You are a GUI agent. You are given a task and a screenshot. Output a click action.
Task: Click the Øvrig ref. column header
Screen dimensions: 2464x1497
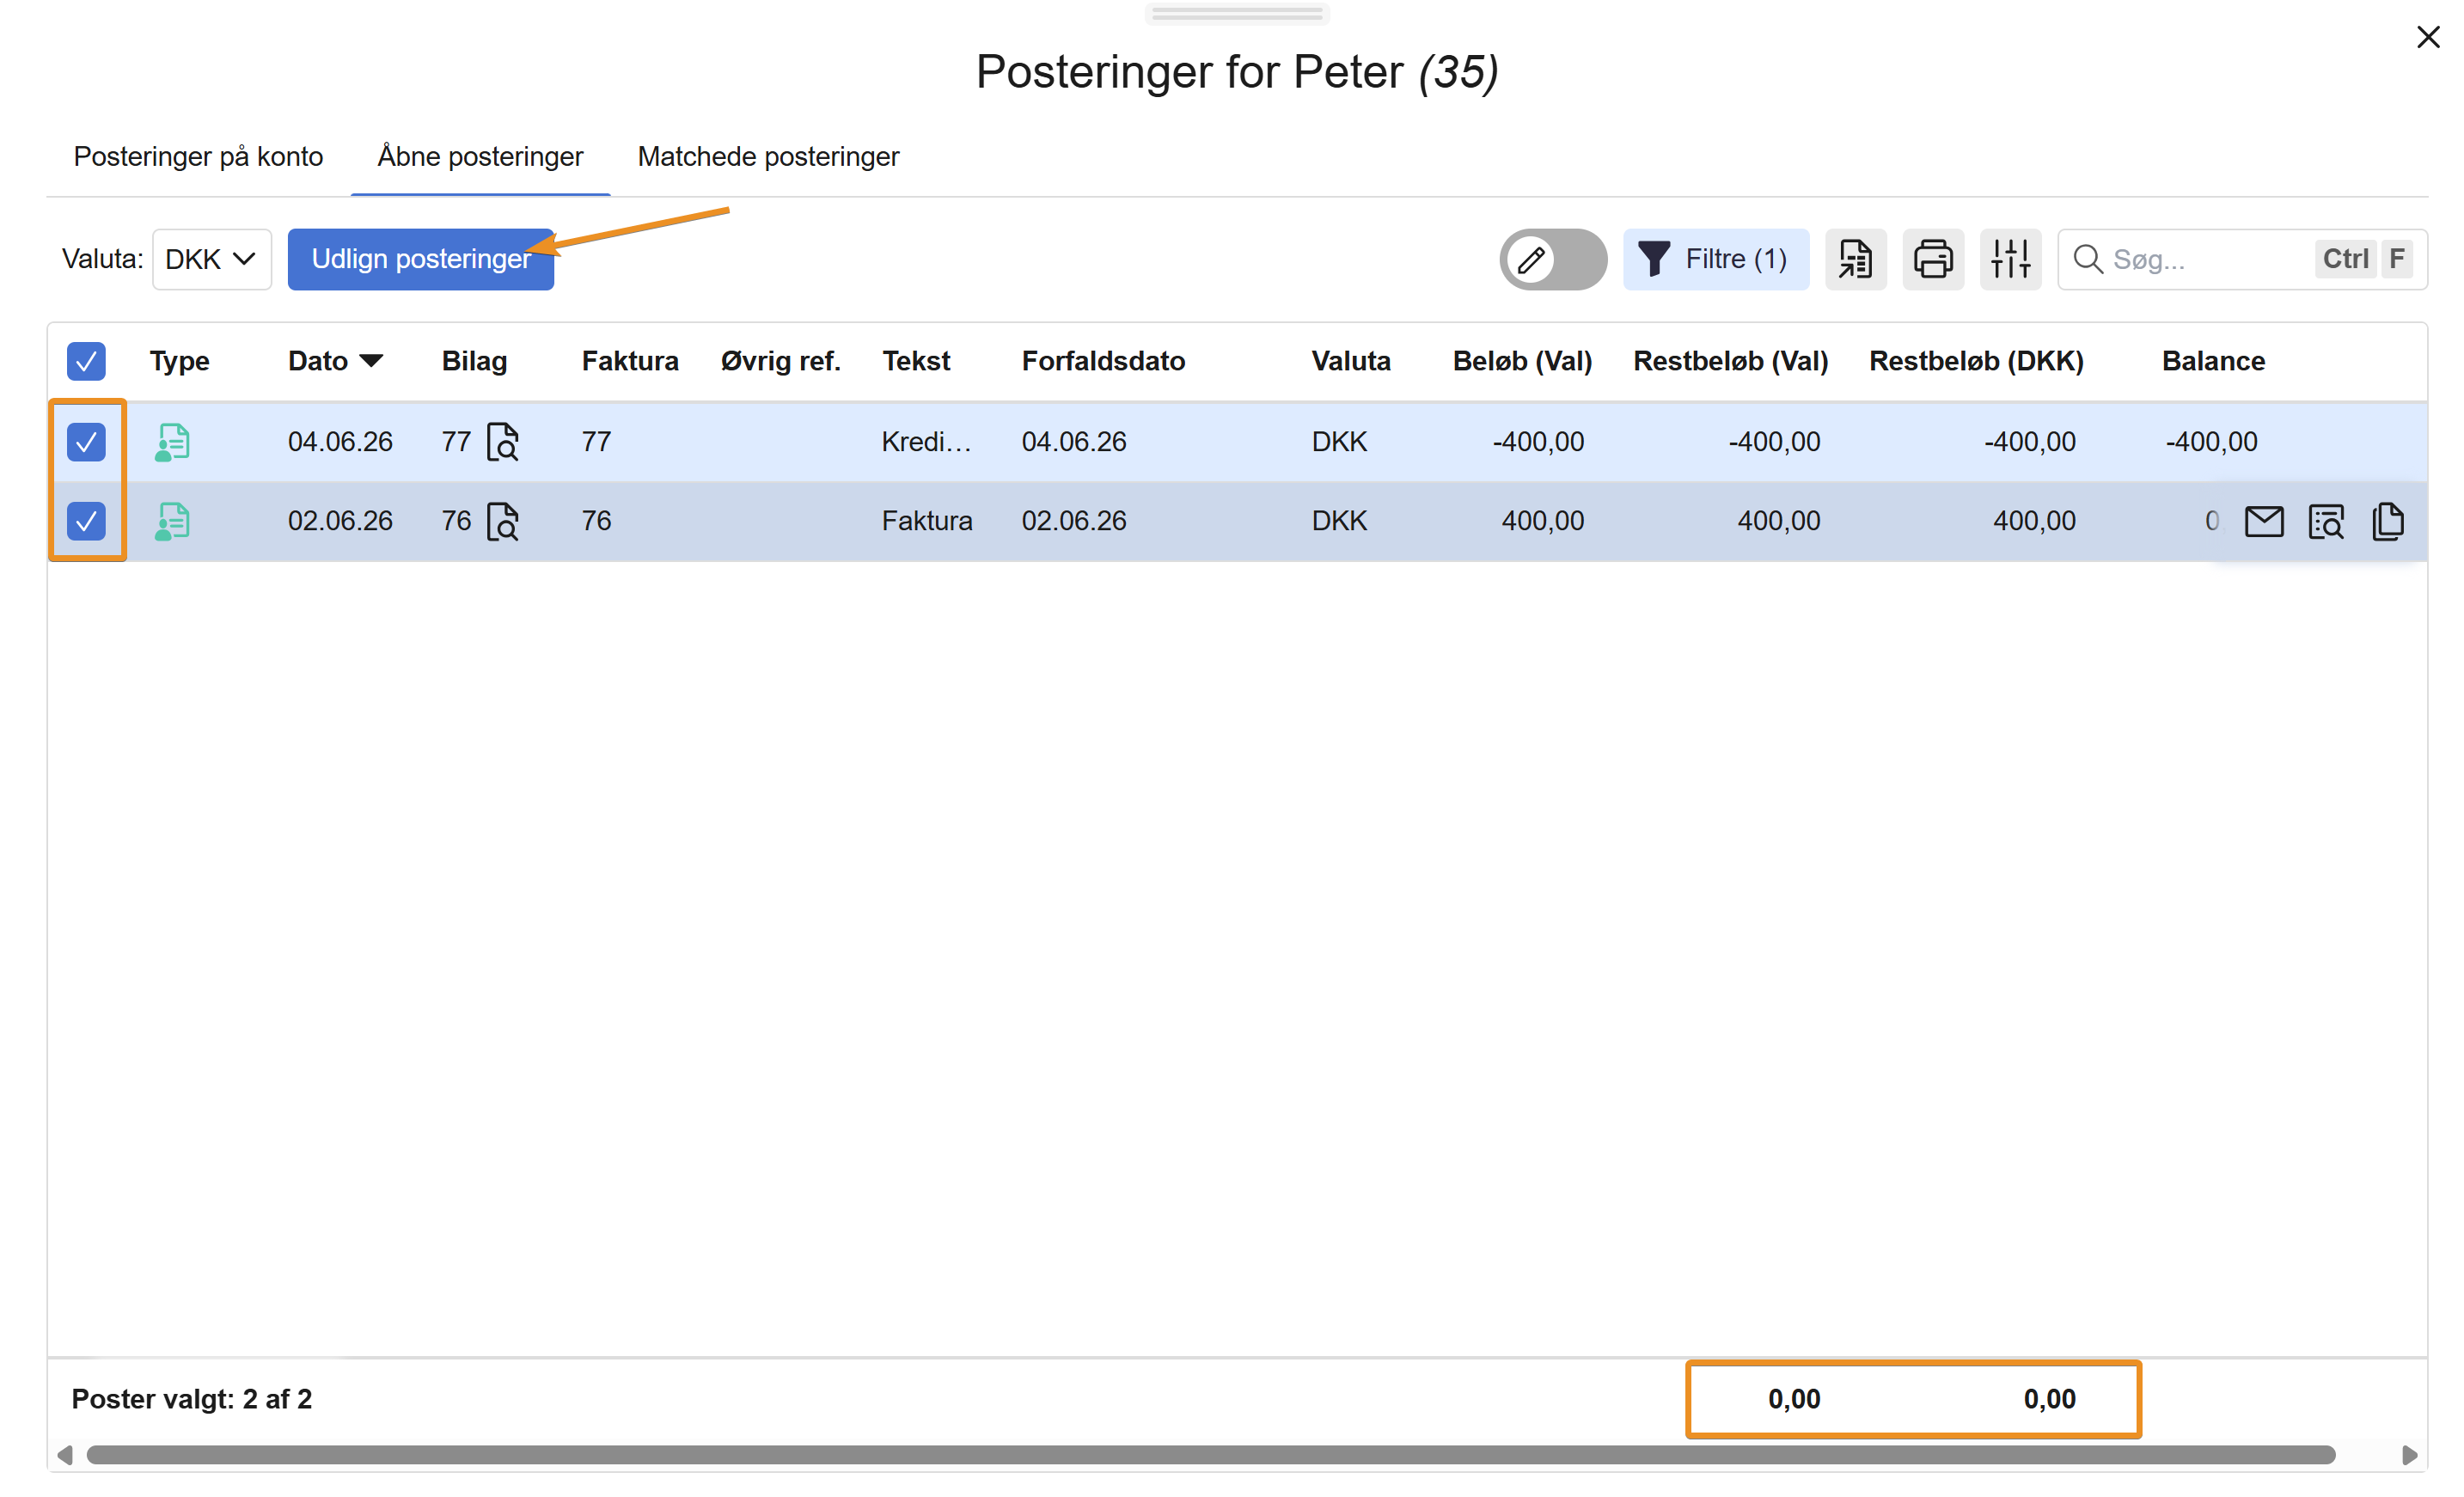[781, 361]
